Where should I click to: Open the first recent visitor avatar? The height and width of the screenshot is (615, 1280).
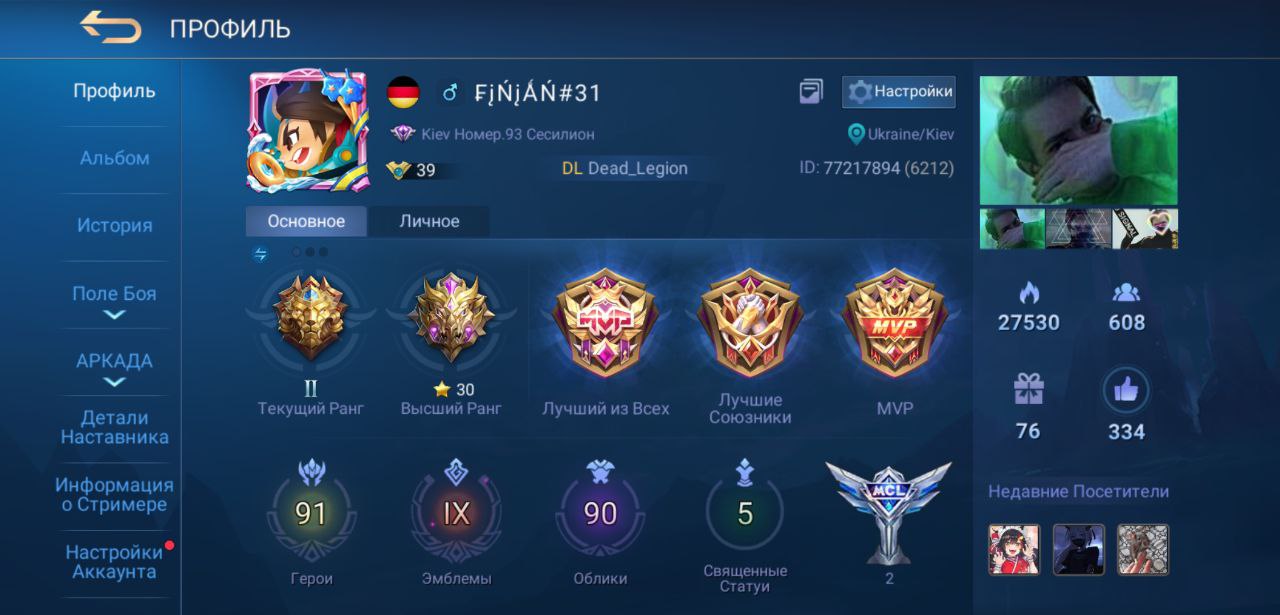pyautogui.click(x=1014, y=550)
